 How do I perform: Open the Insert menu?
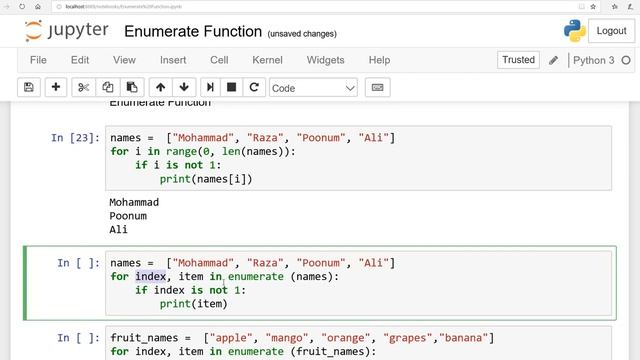[173, 60]
